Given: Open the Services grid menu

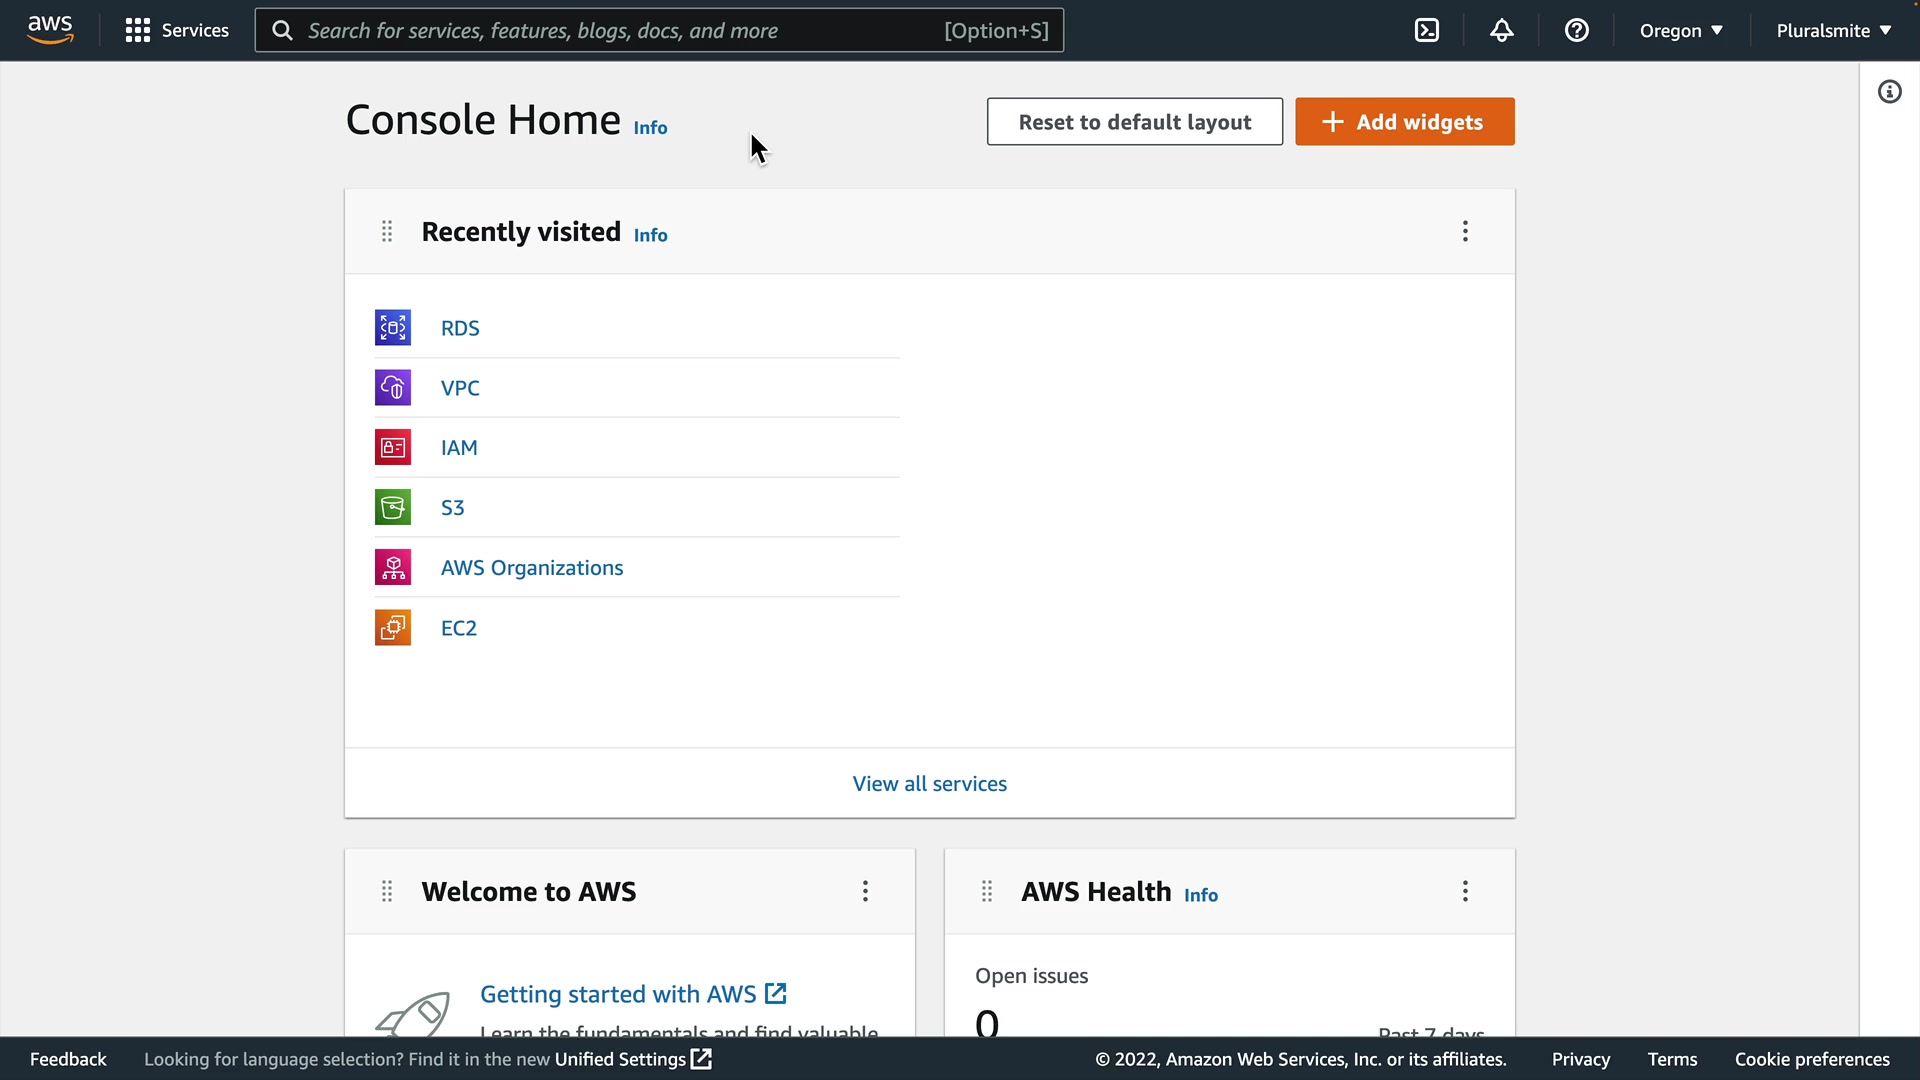Looking at the screenshot, I should coord(177,30).
